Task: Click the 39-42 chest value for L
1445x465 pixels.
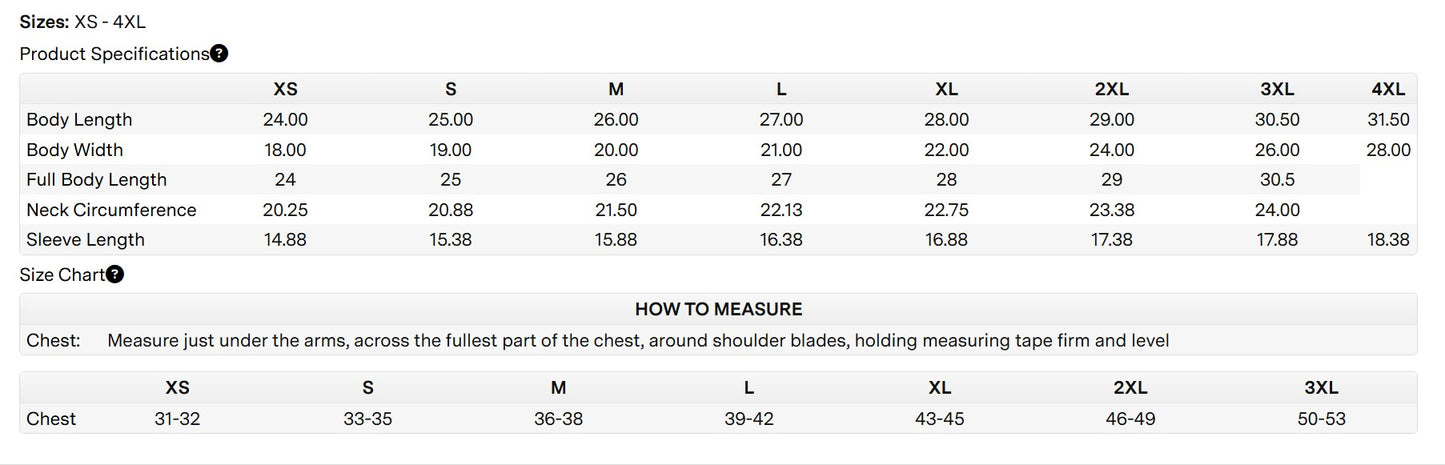Action: [749, 419]
